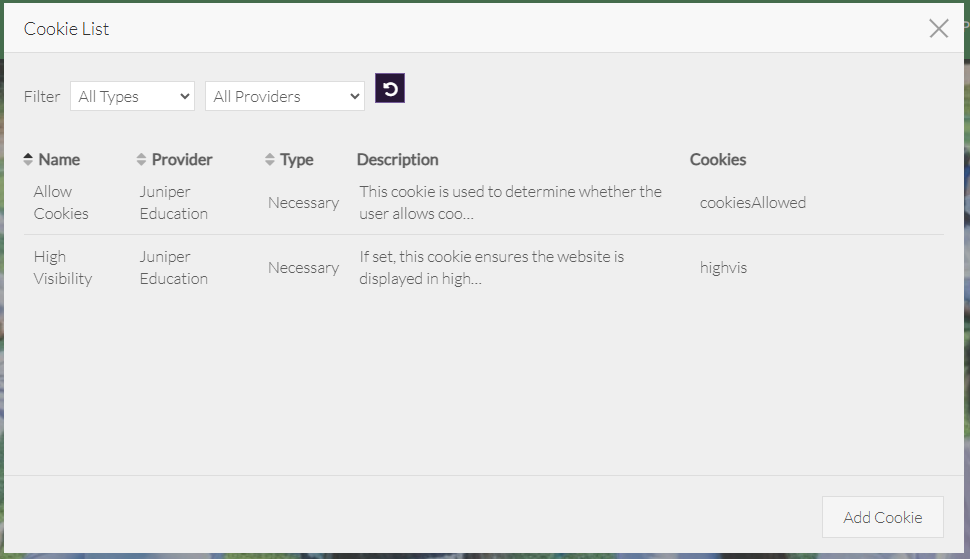Click Necessary type in the High Visibility row

303,267
